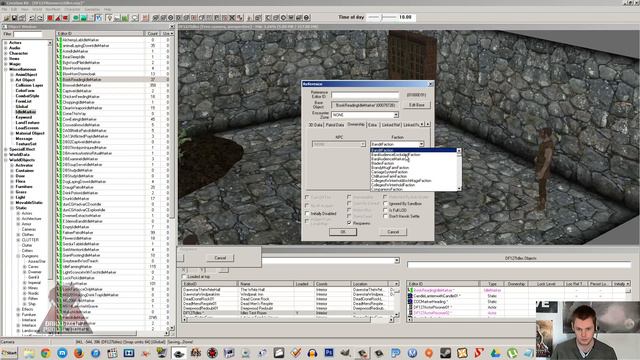This screenshot has width=640, height=360.
Task: Select the Keyword tree item
Action: (x=23, y=117)
